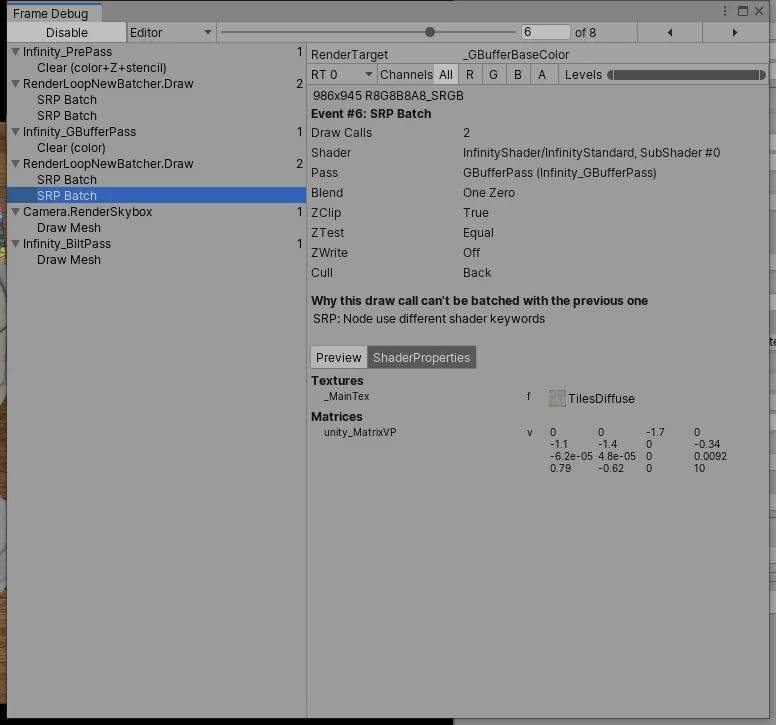This screenshot has height=725, width=776.
Task: Select the Camera.RenderSkybox row
Action: tap(156, 212)
